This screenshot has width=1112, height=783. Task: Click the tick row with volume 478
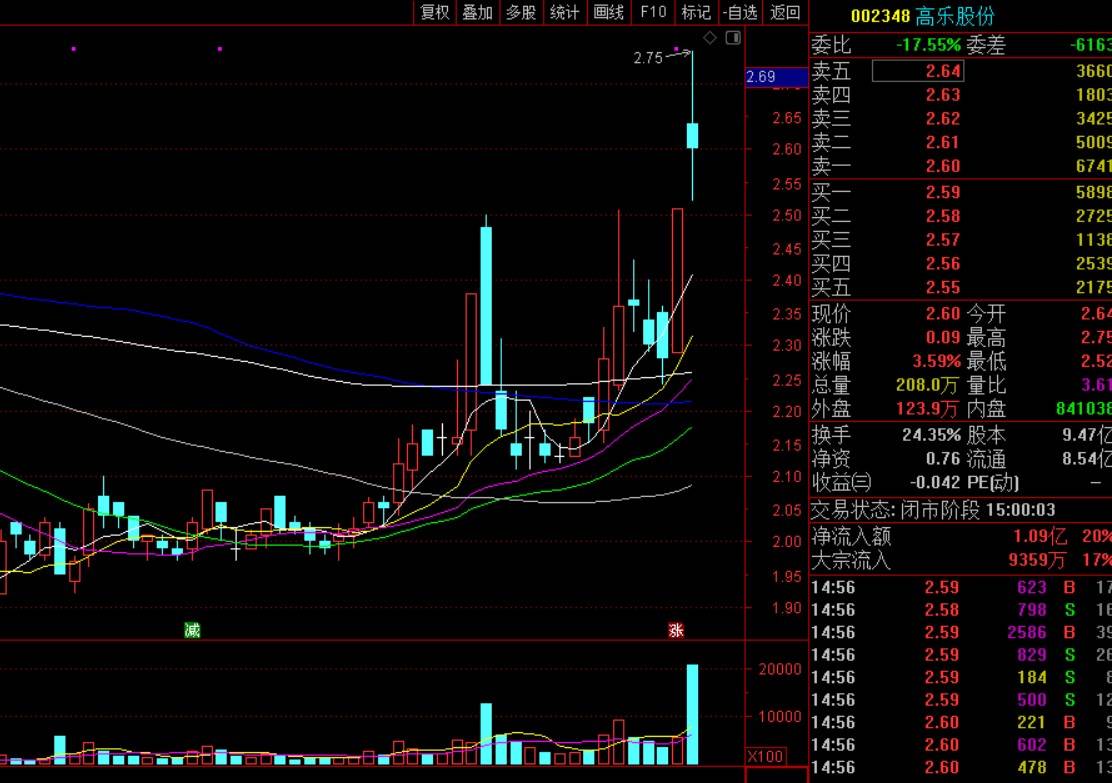click(961, 767)
